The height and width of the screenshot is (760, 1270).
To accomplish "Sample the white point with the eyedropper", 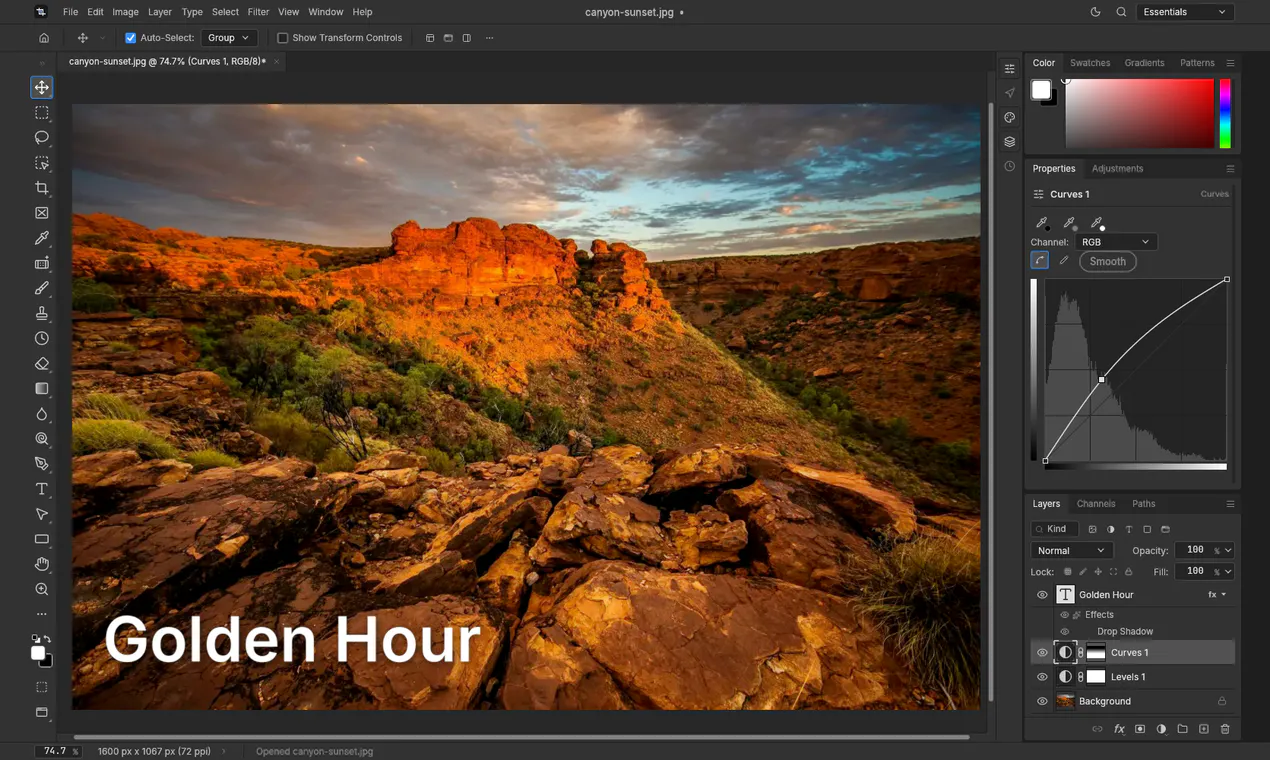I will pyautogui.click(x=1097, y=223).
